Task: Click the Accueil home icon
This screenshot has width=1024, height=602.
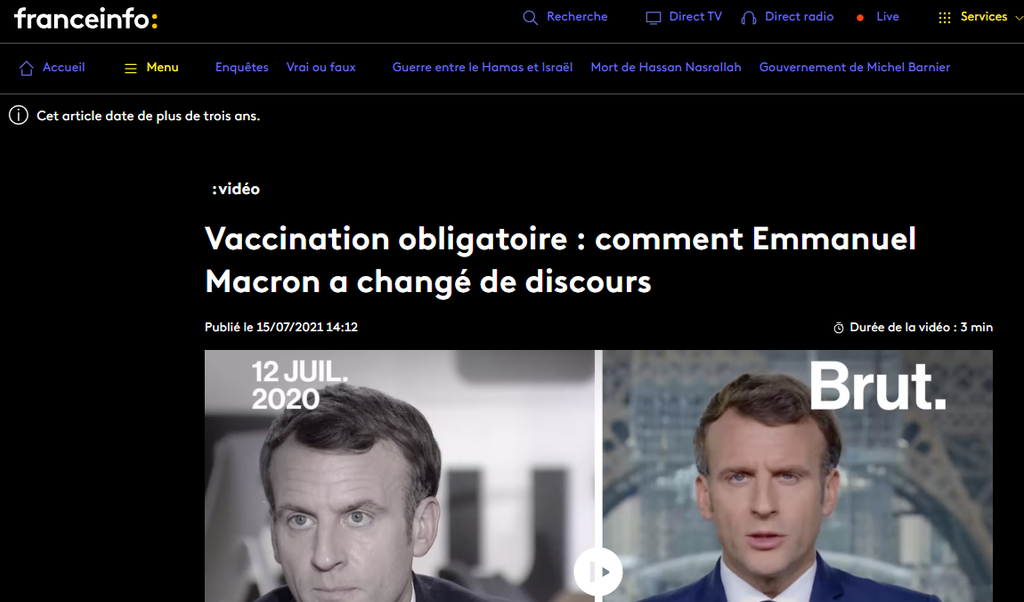Action: (x=27, y=68)
